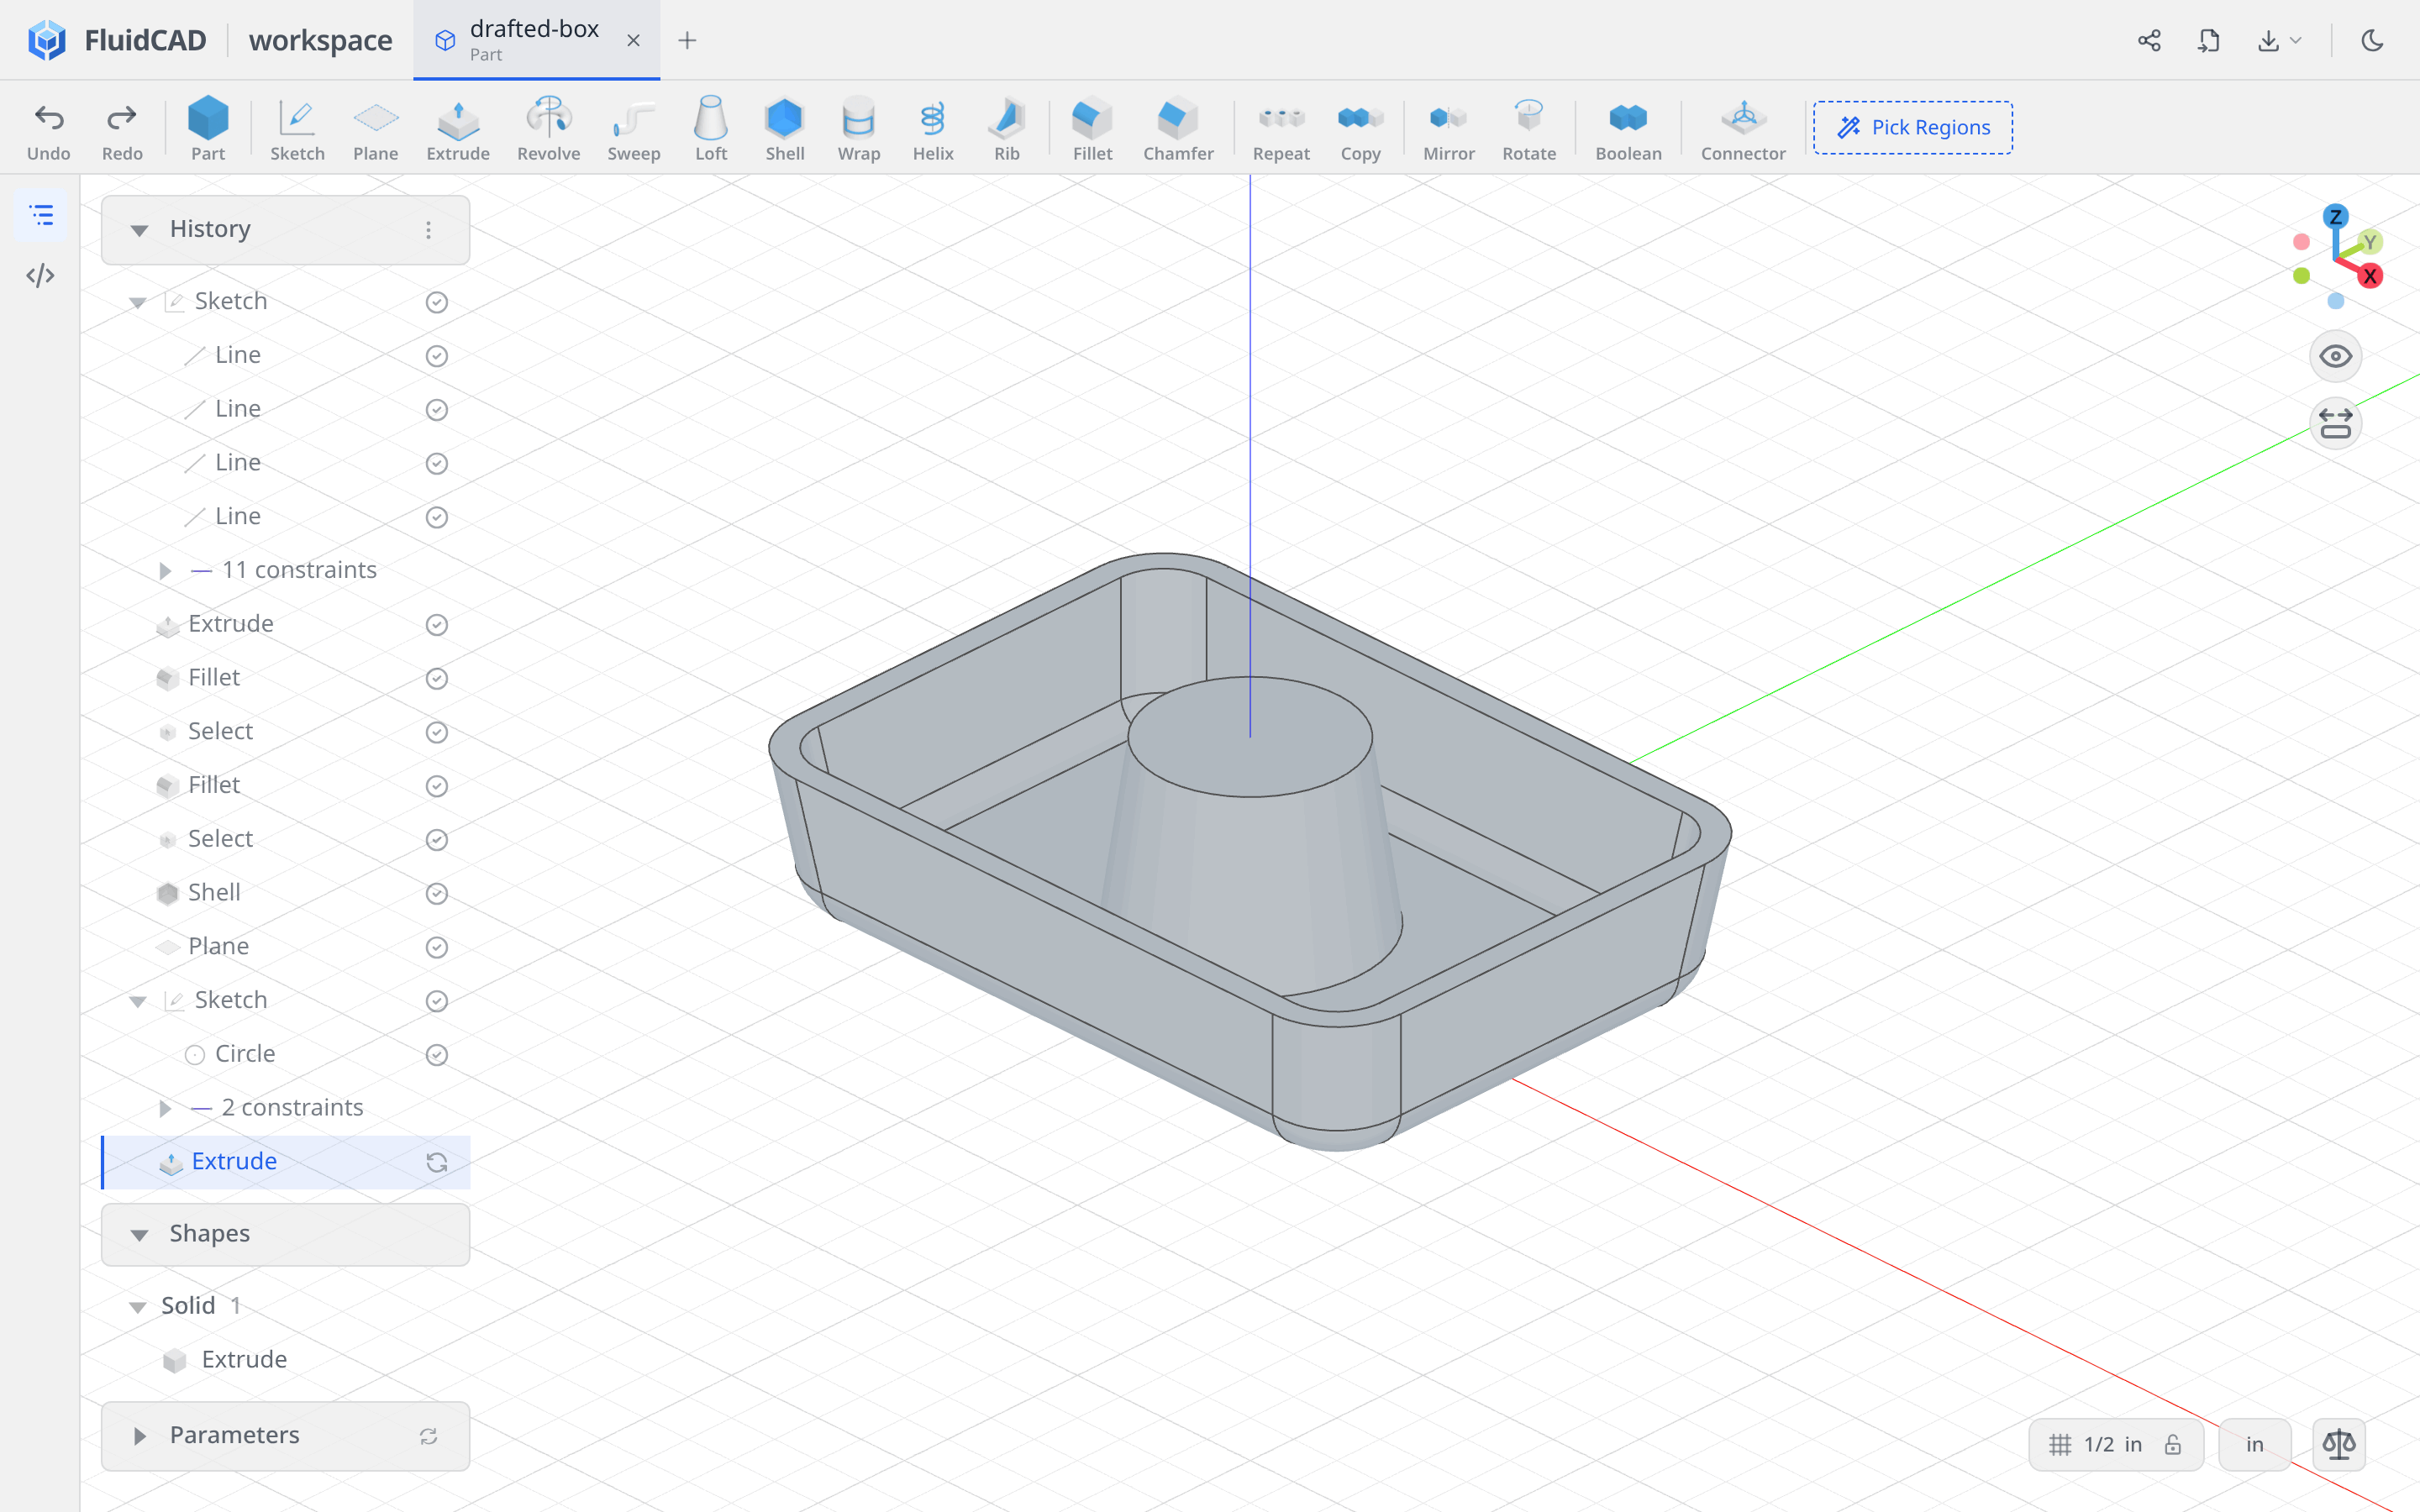
Task: Open History panel options menu
Action: click(428, 230)
